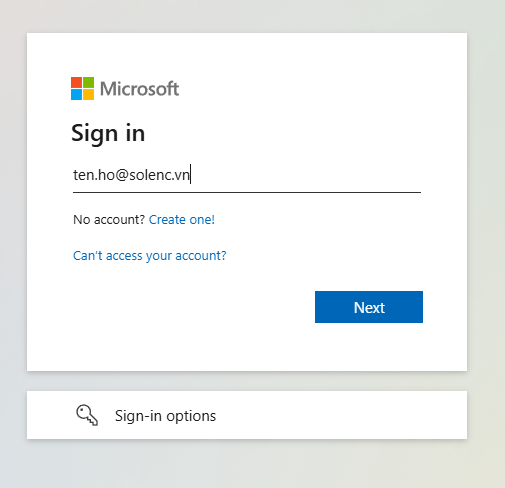The image size is (505, 488).
Task: Click the blue square of the Microsoft logo
Action: [x=76, y=94]
